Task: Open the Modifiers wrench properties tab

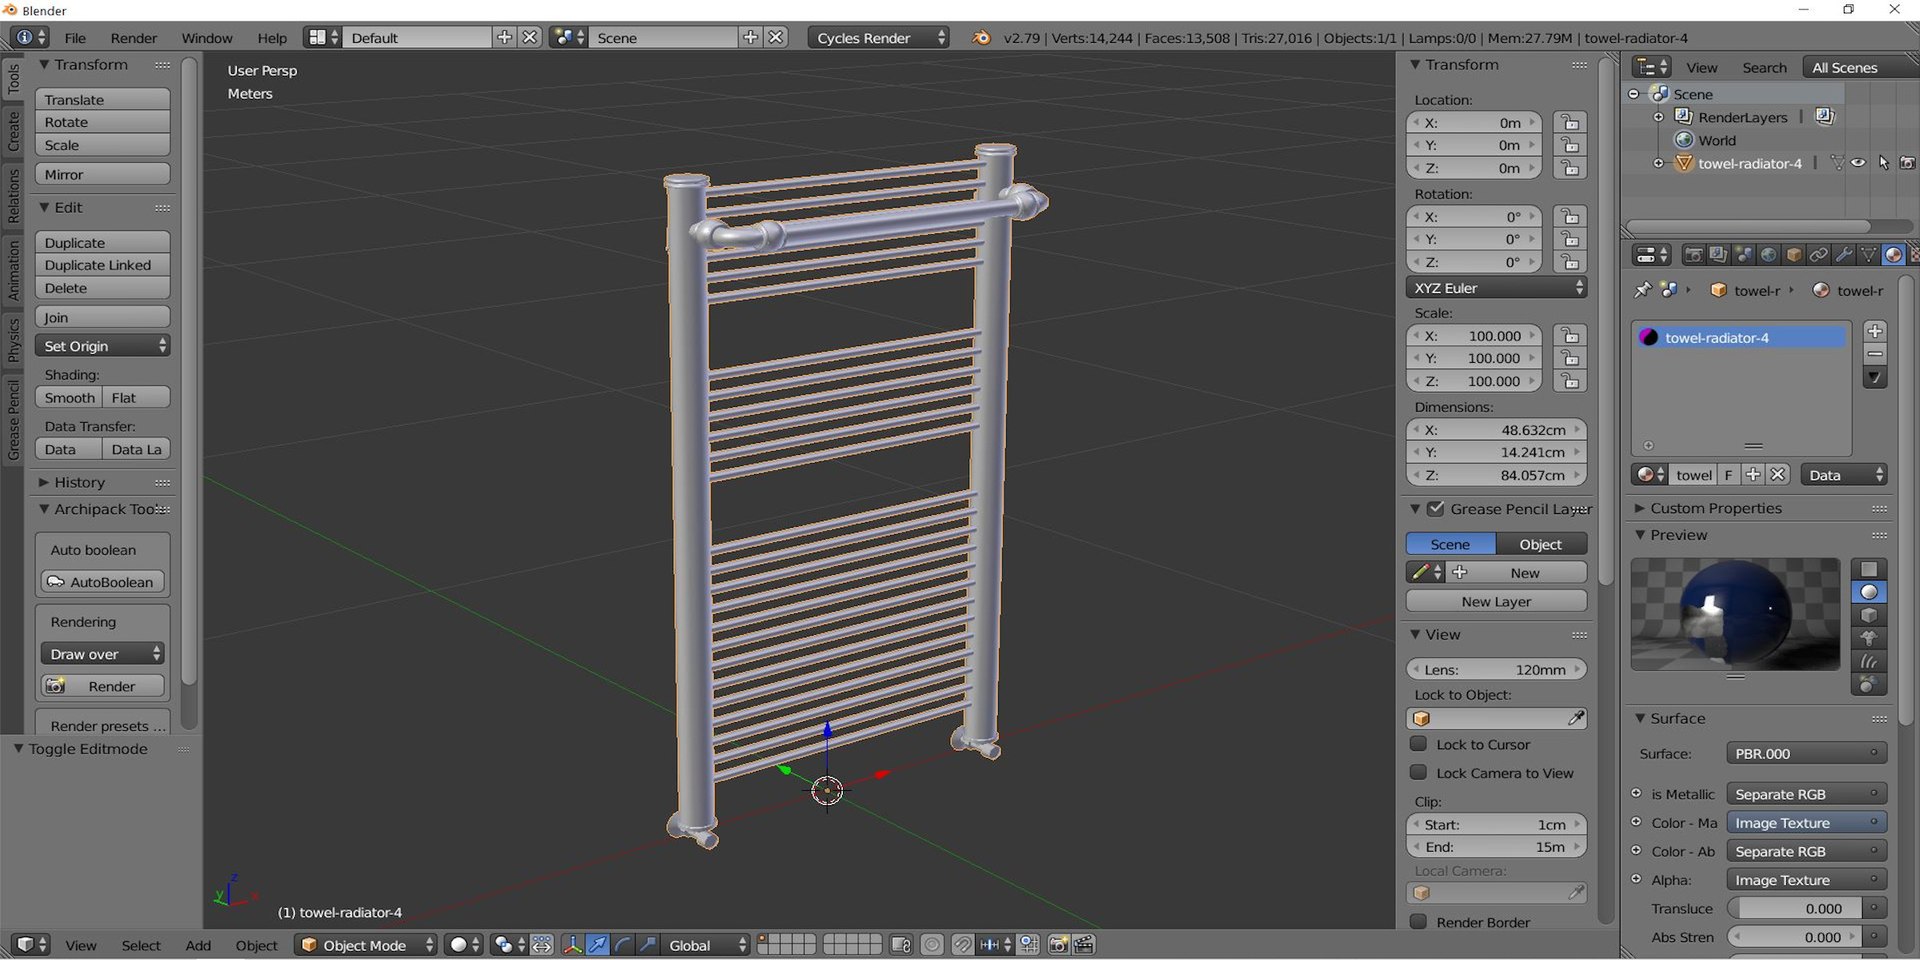Action: pyautogui.click(x=1843, y=255)
